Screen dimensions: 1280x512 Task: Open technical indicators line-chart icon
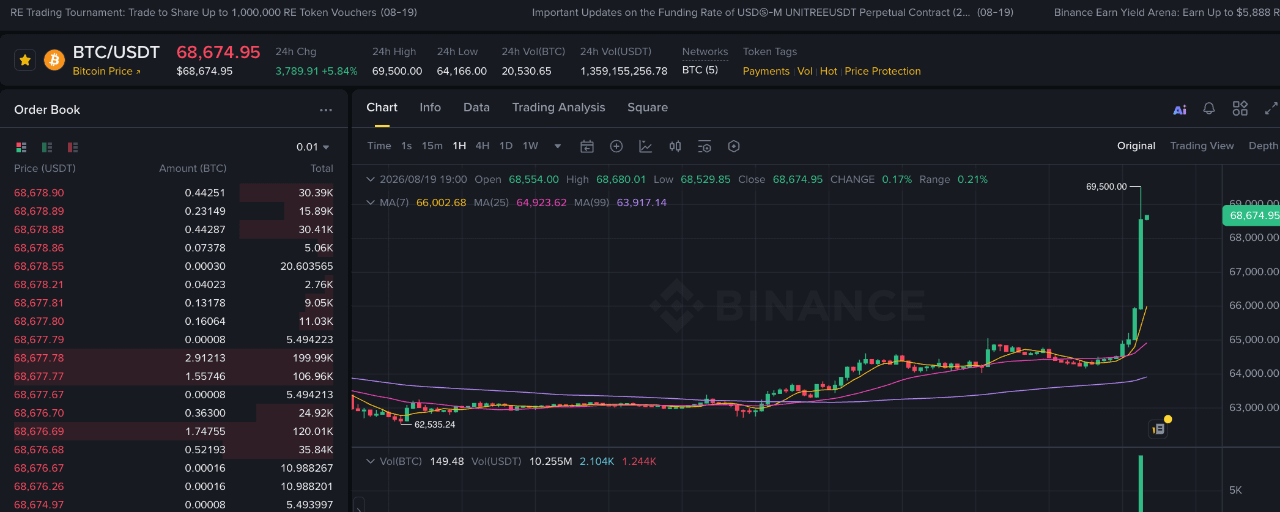coord(646,146)
